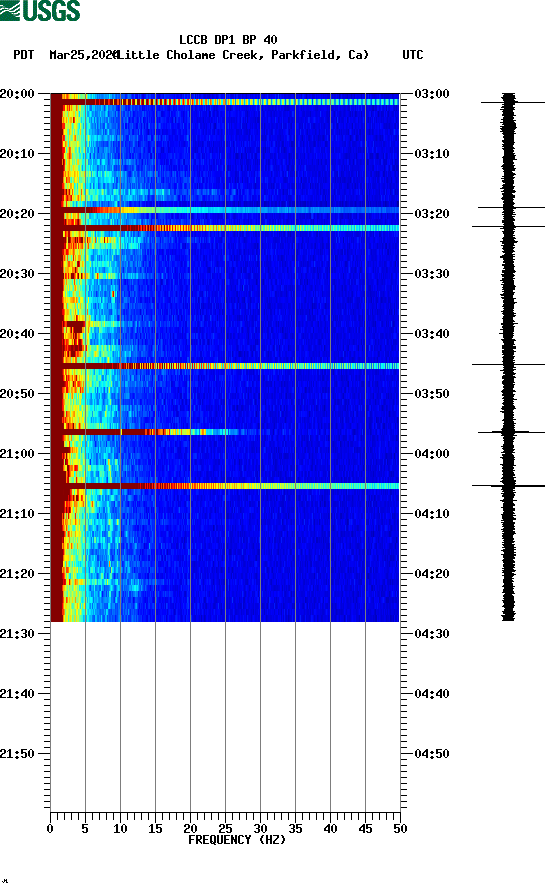Click the 'PDT' time zone label
This screenshot has height=892, width=552.
tap(24, 55)
